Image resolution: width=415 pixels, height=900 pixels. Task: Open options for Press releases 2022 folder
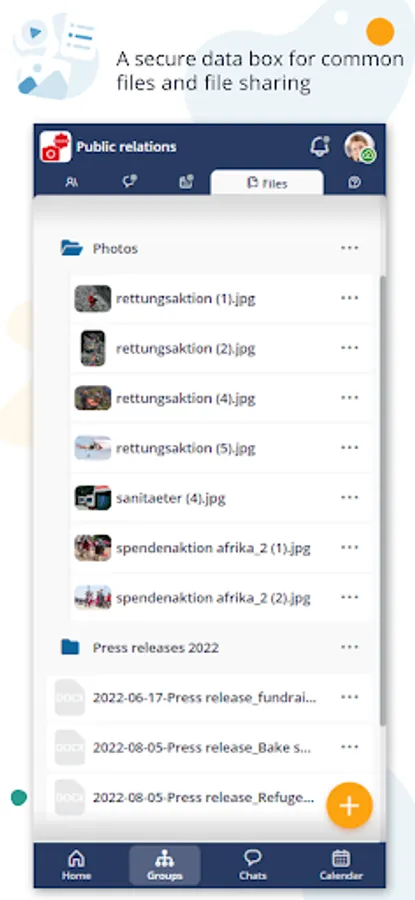350,647
